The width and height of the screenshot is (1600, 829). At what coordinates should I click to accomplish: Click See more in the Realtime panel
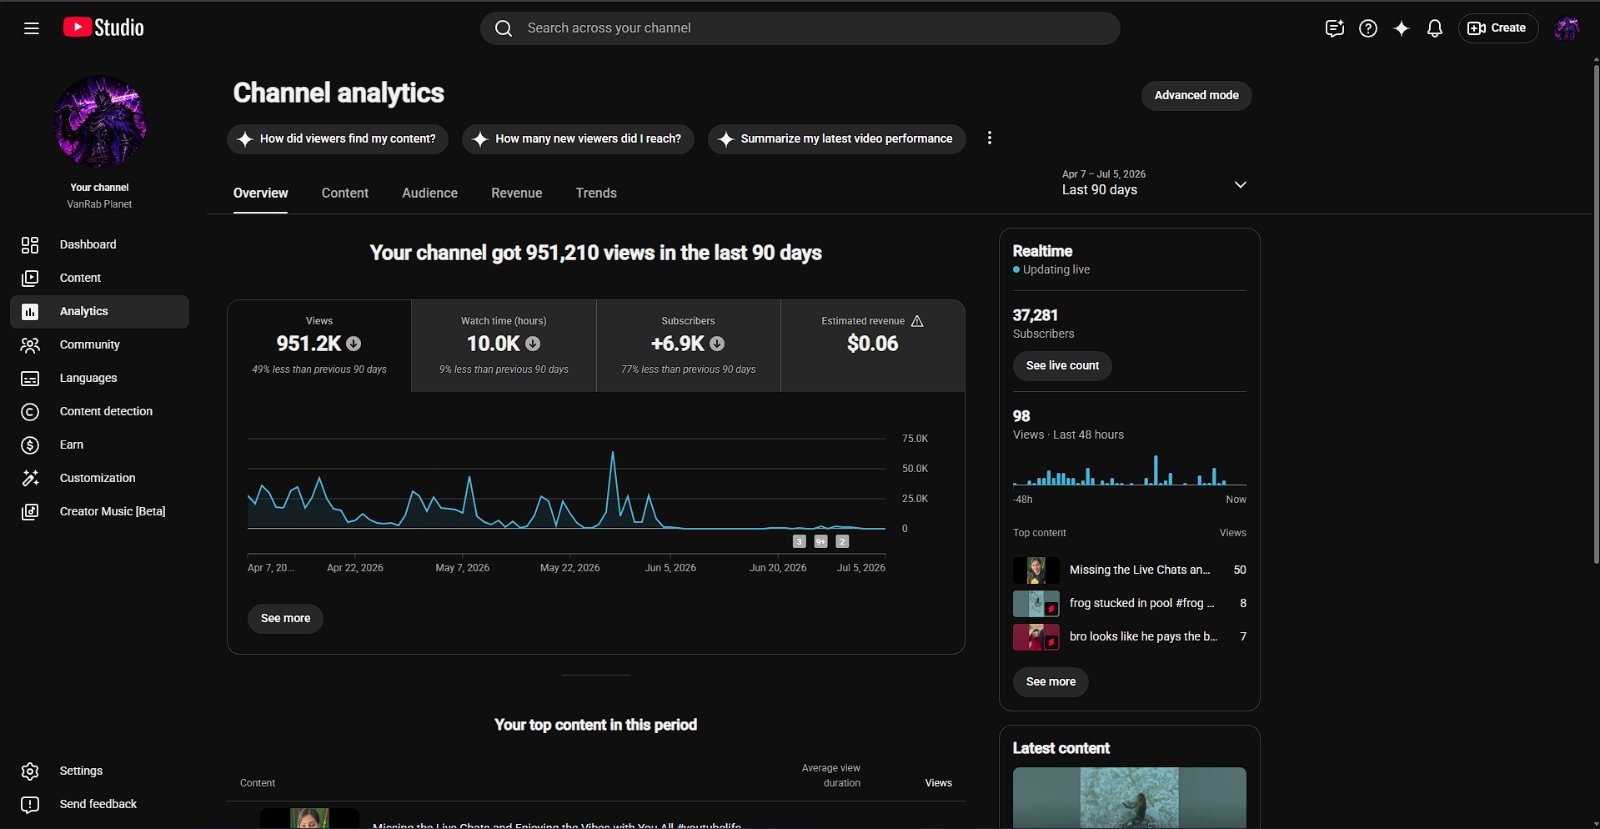(1050, 682)
